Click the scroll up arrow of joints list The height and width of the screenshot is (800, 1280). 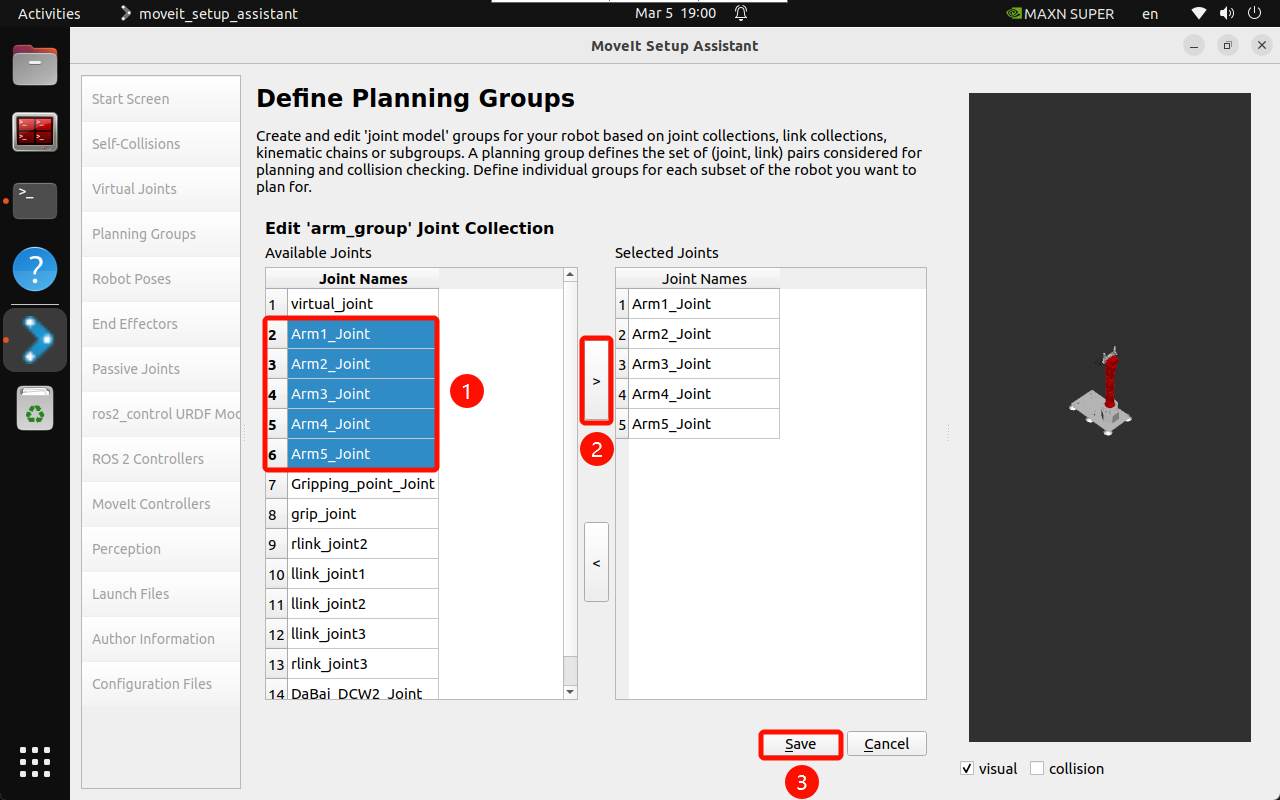[x=570, y=275]
